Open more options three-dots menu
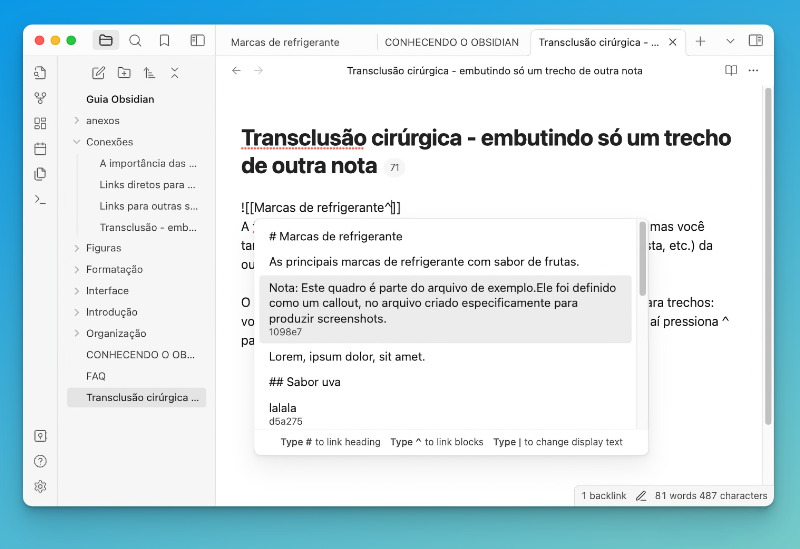The width and height of the screenshot is (800, 549). coord(754,70)
